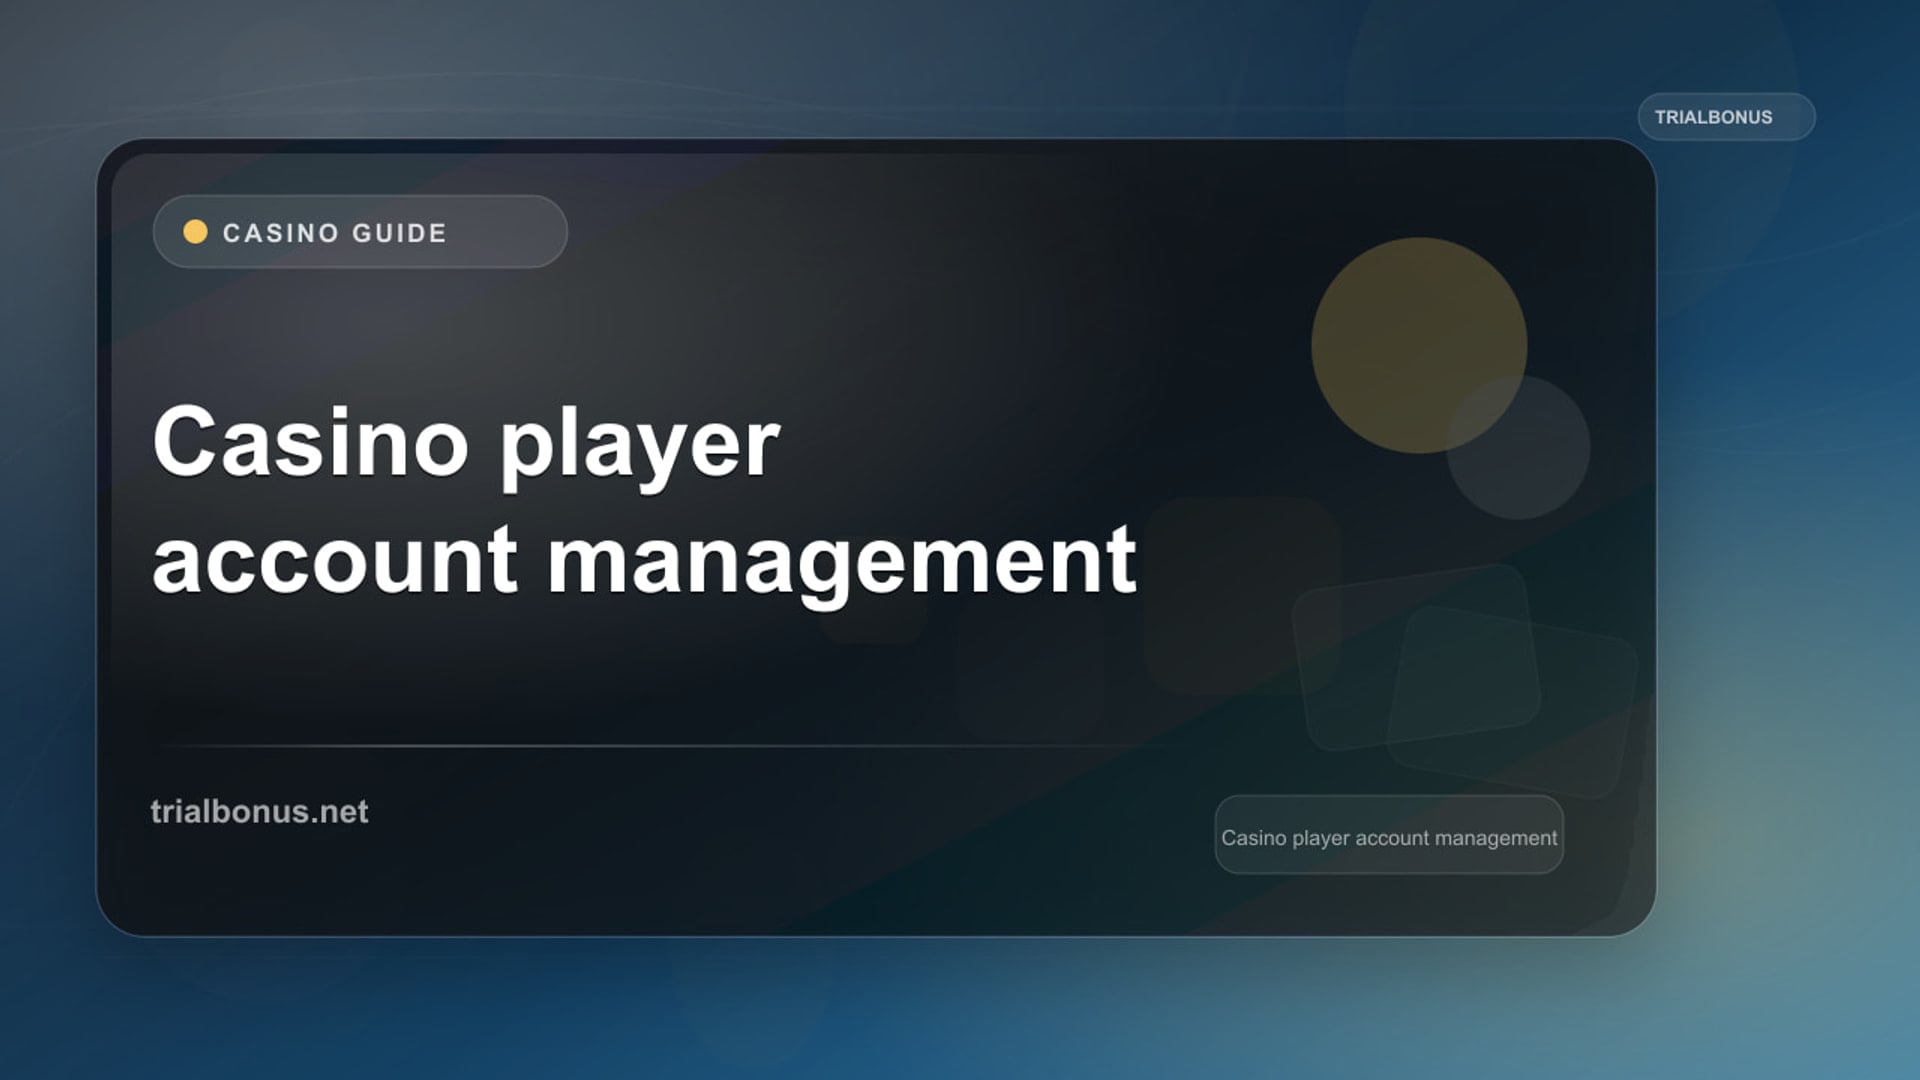The image size is (1920, 1080).
Task: Click the yellow dot in CASINO GUIDE pill
Action: pyautogui.click(x=195, y=232)
